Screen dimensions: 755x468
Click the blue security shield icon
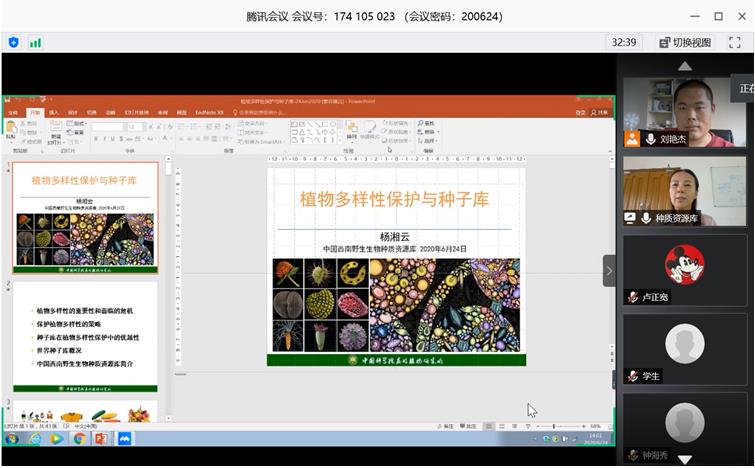point(13,42)
